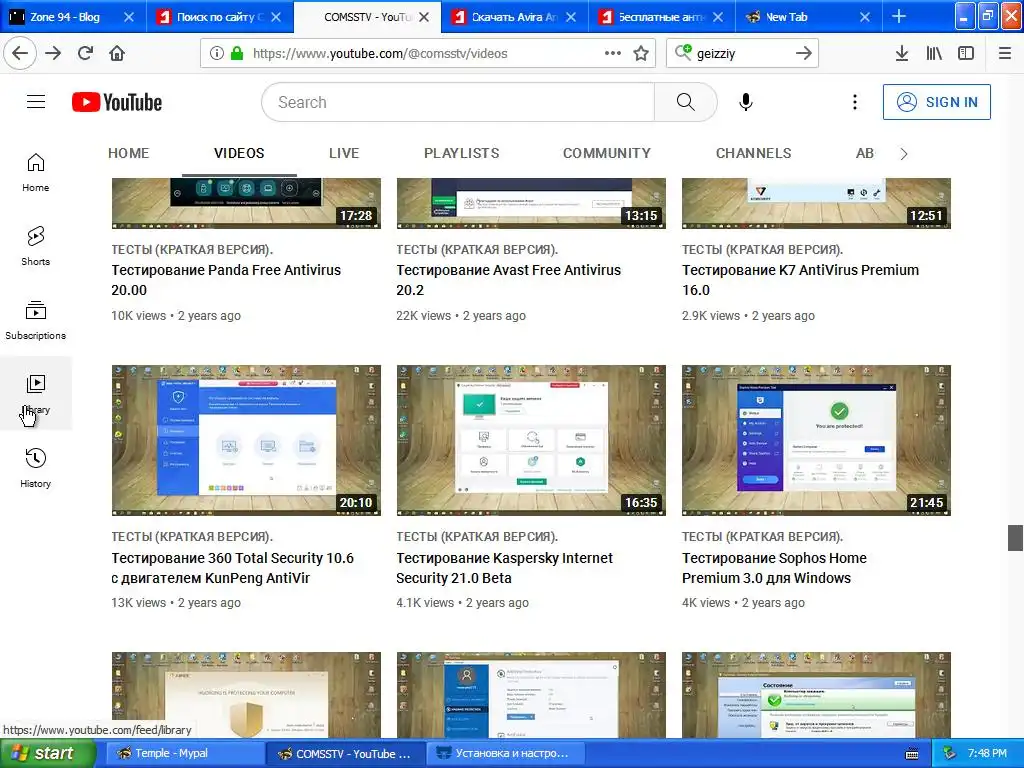
Task: Go to Home in YouTube sidebar
Action: point(35,172)
